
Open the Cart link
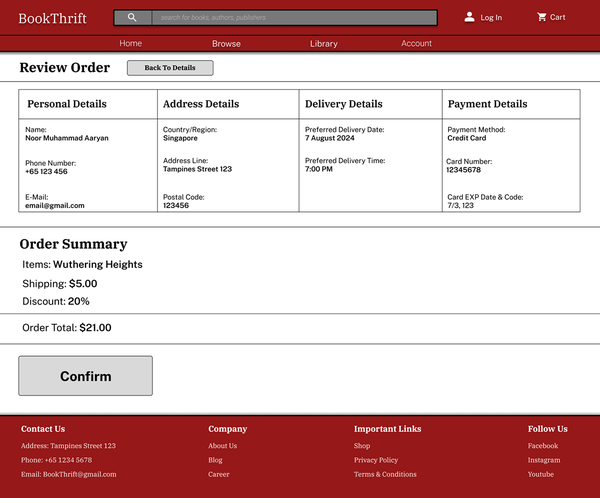(x=558, y=18)
